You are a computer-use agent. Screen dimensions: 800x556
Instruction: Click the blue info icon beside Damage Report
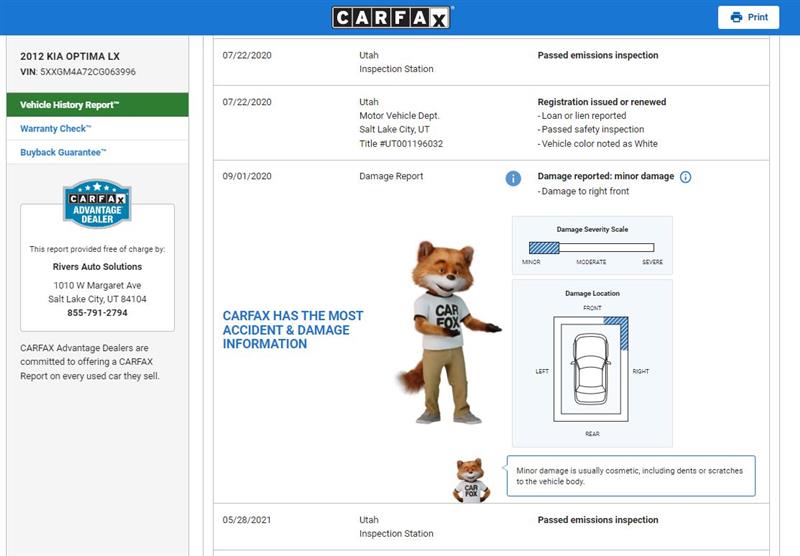click(x=513, y=178)
